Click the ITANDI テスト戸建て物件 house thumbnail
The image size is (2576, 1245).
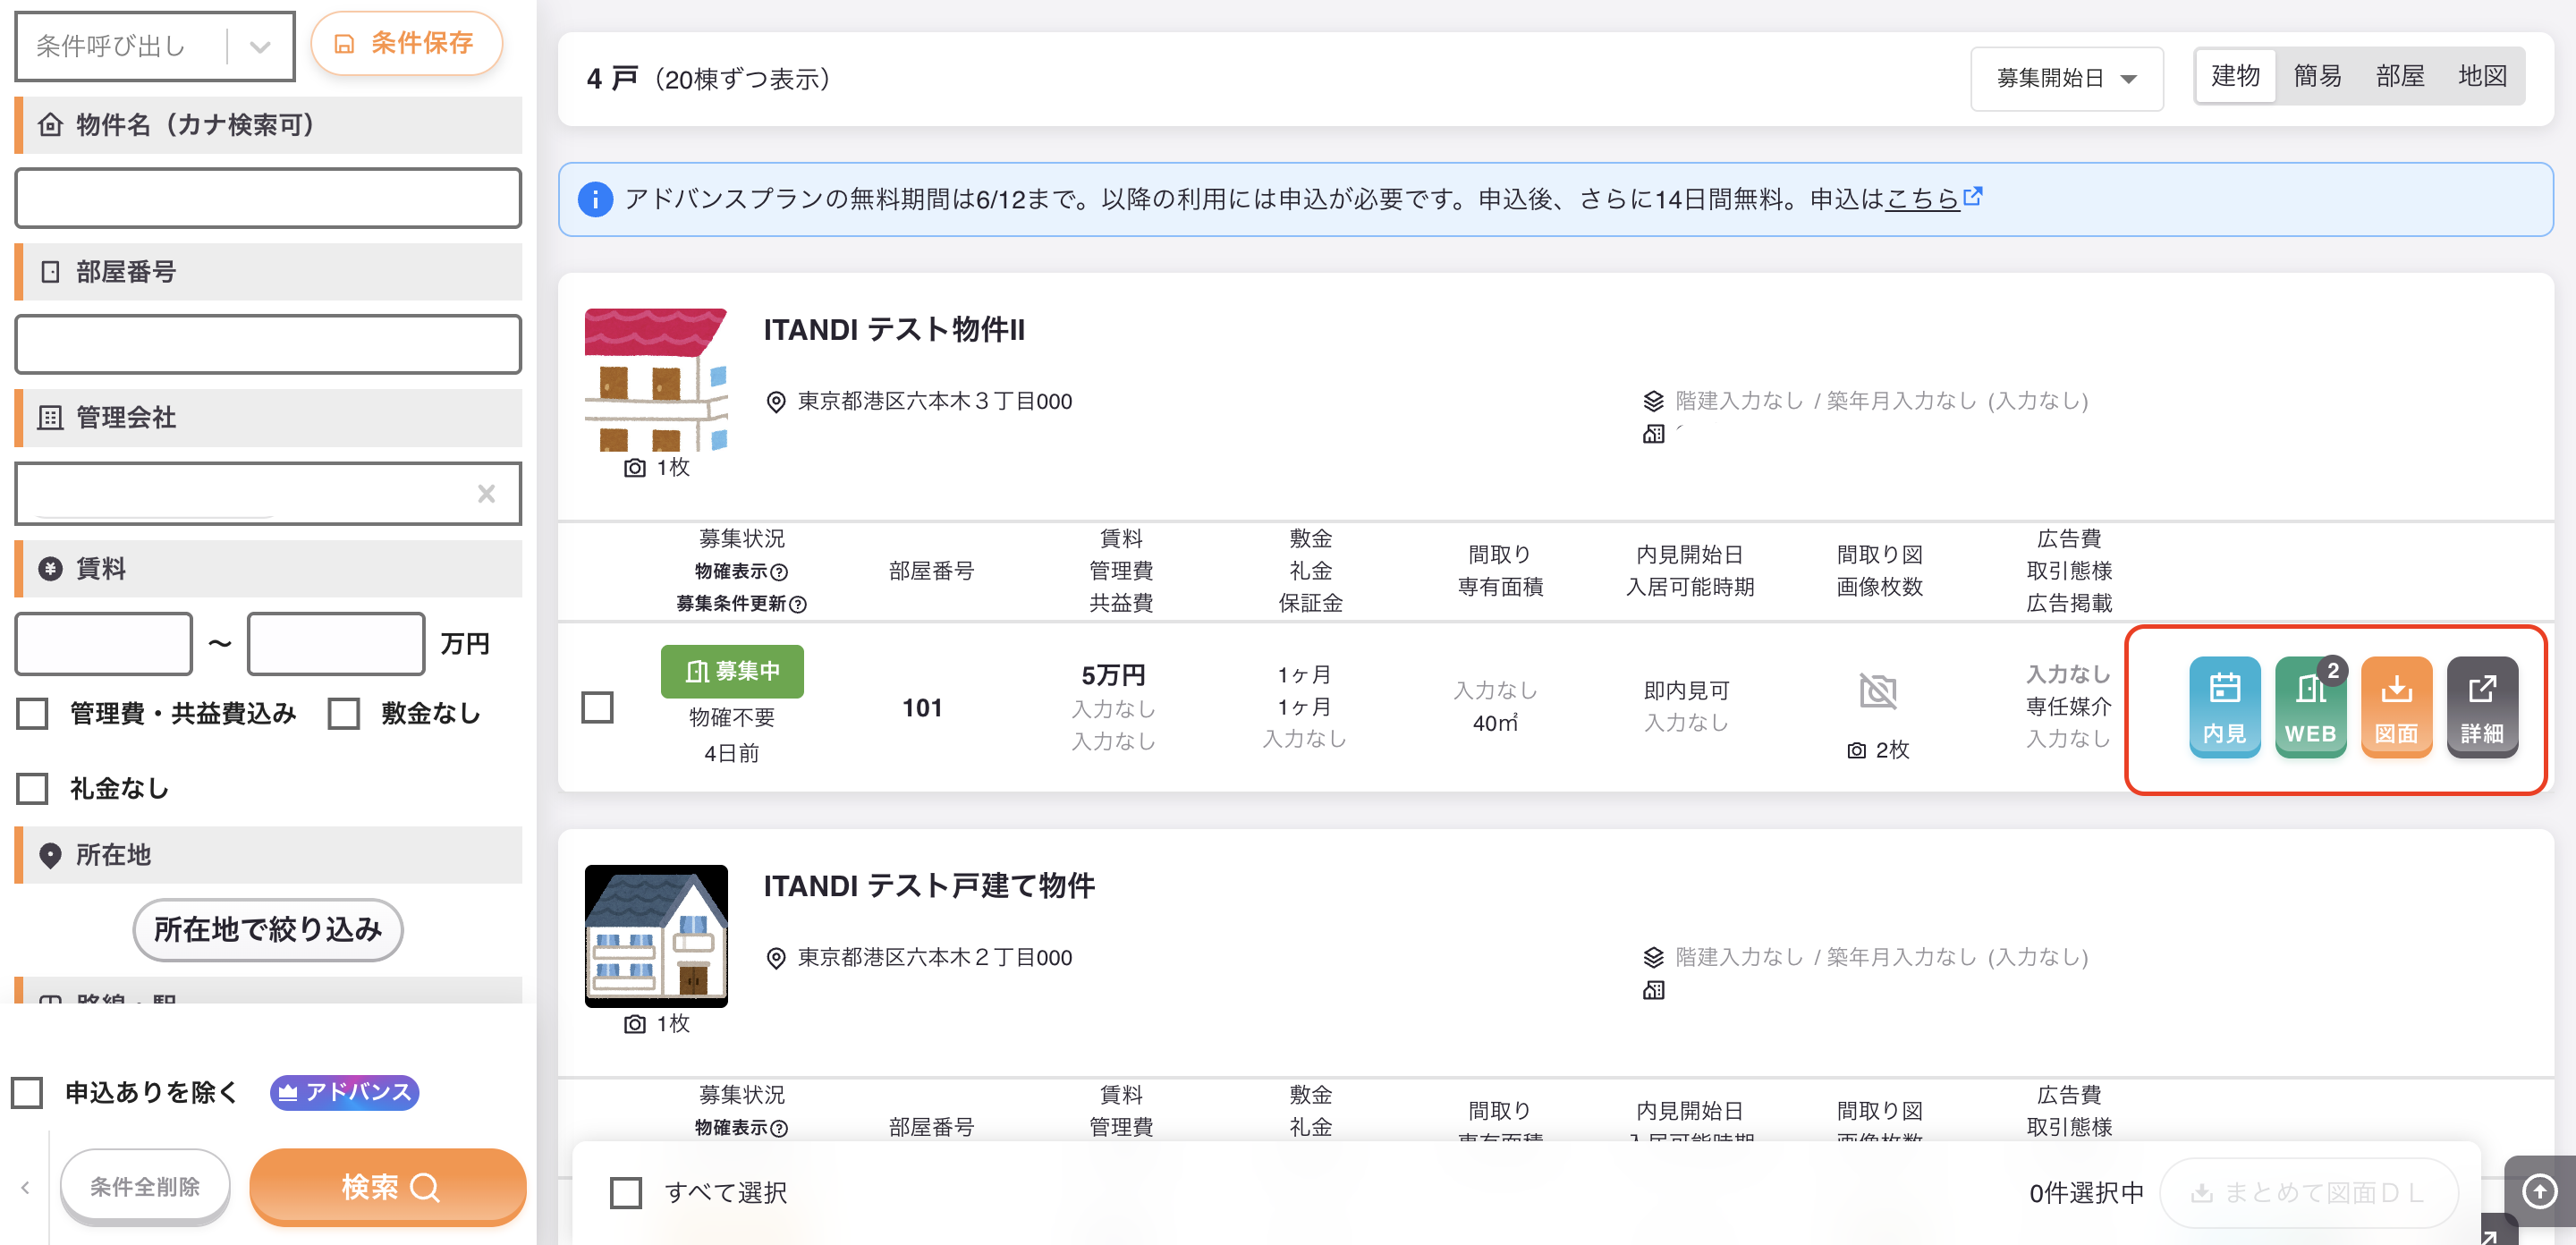[x=656, y=936]
